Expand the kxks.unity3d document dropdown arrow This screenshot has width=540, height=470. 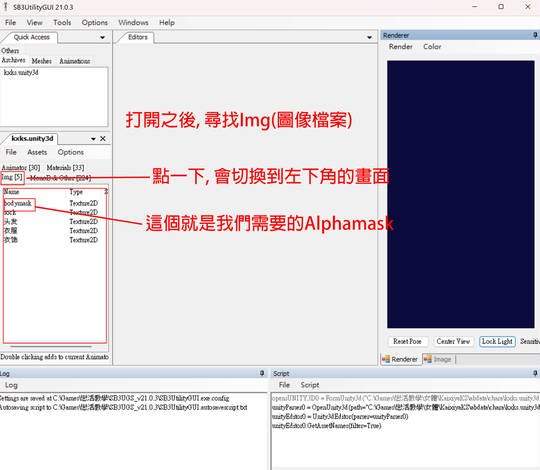(93, 139)
